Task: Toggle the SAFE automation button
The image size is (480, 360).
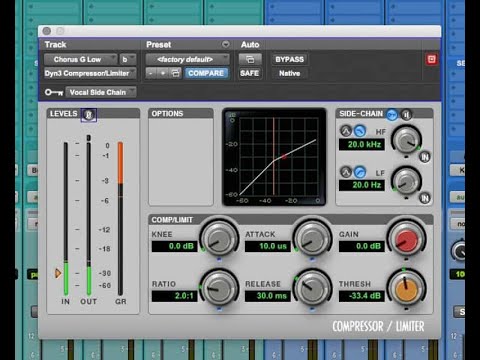Action: point(249,73)
